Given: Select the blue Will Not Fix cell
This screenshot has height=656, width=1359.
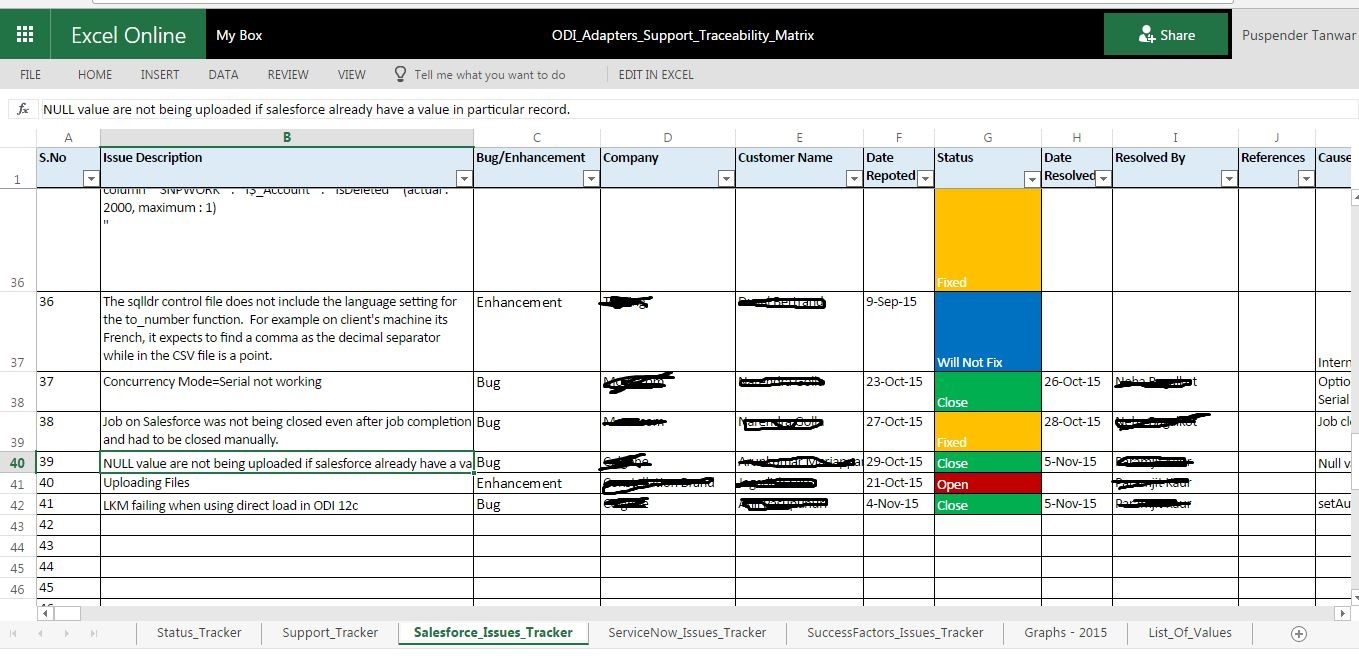Looking at the screenshot, I should click(987, 331).
